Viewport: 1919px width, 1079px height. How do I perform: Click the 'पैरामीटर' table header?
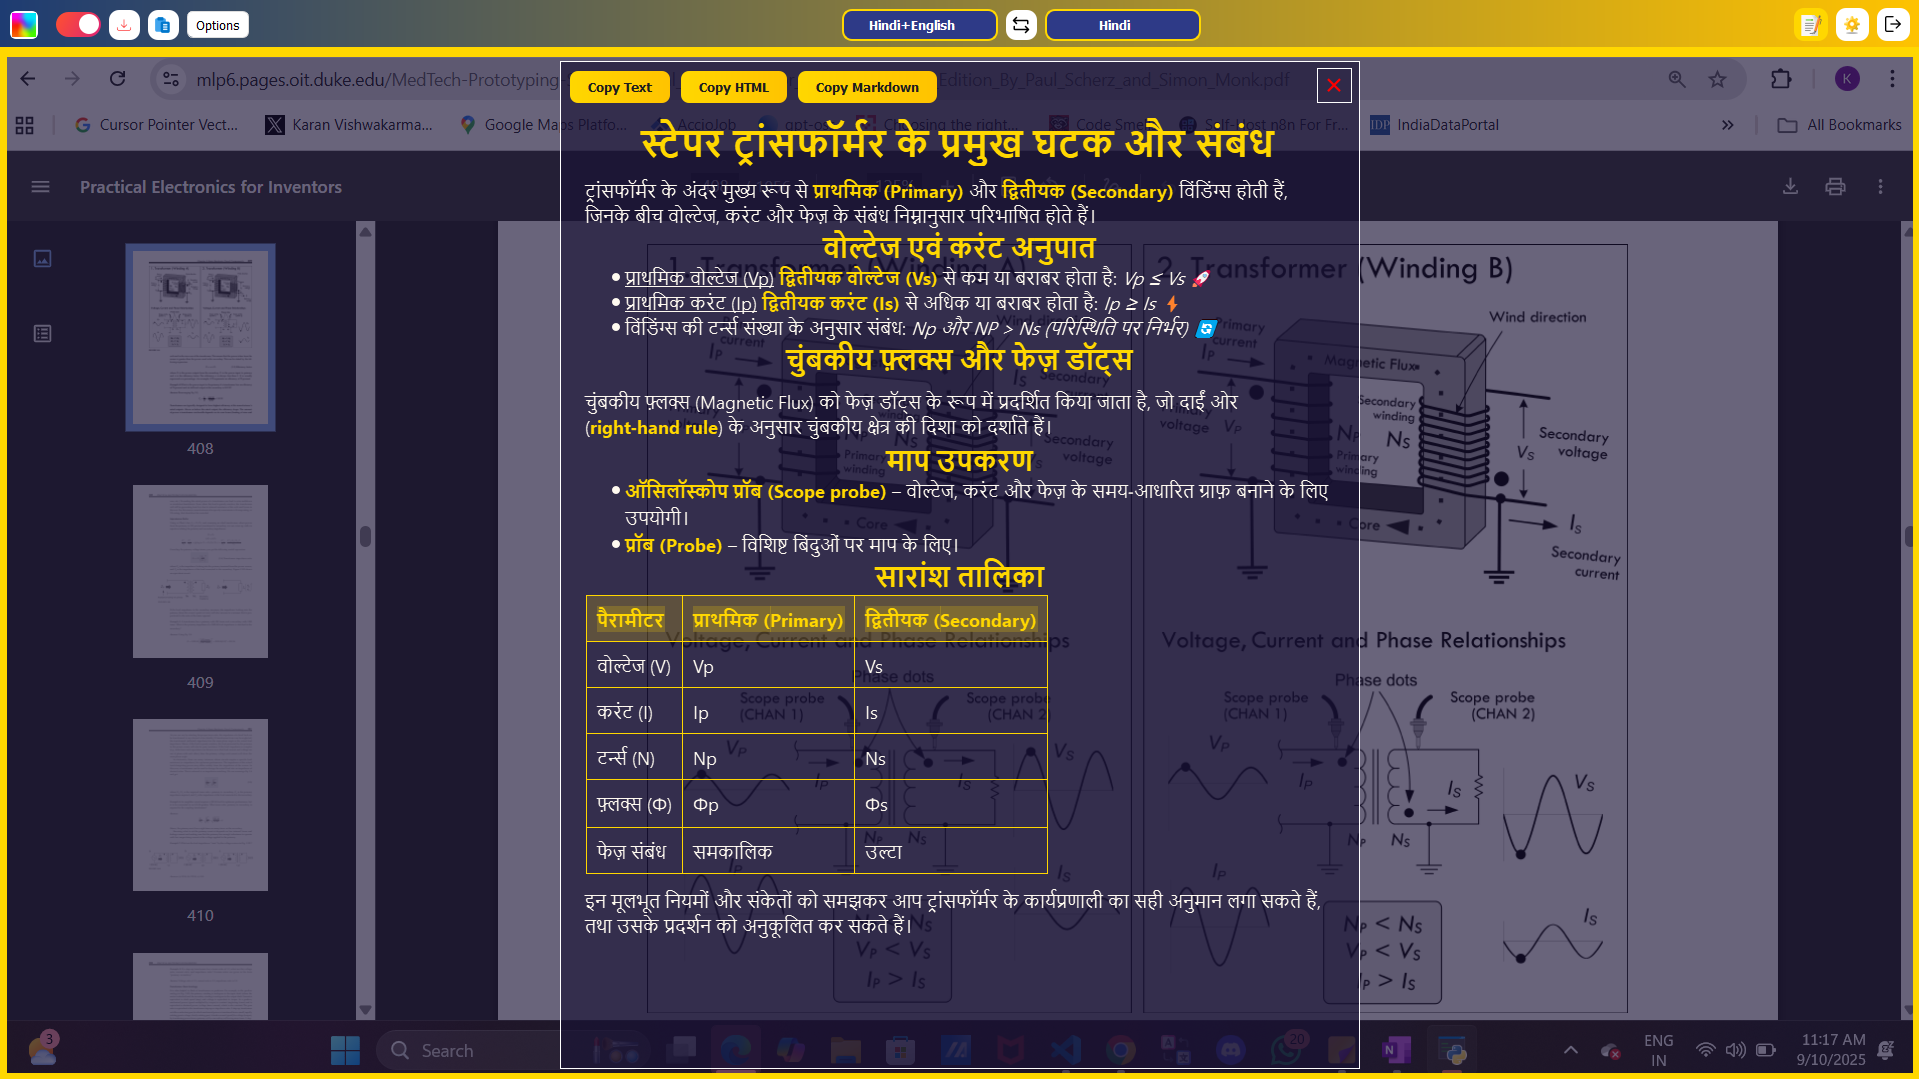click(634, 620)
